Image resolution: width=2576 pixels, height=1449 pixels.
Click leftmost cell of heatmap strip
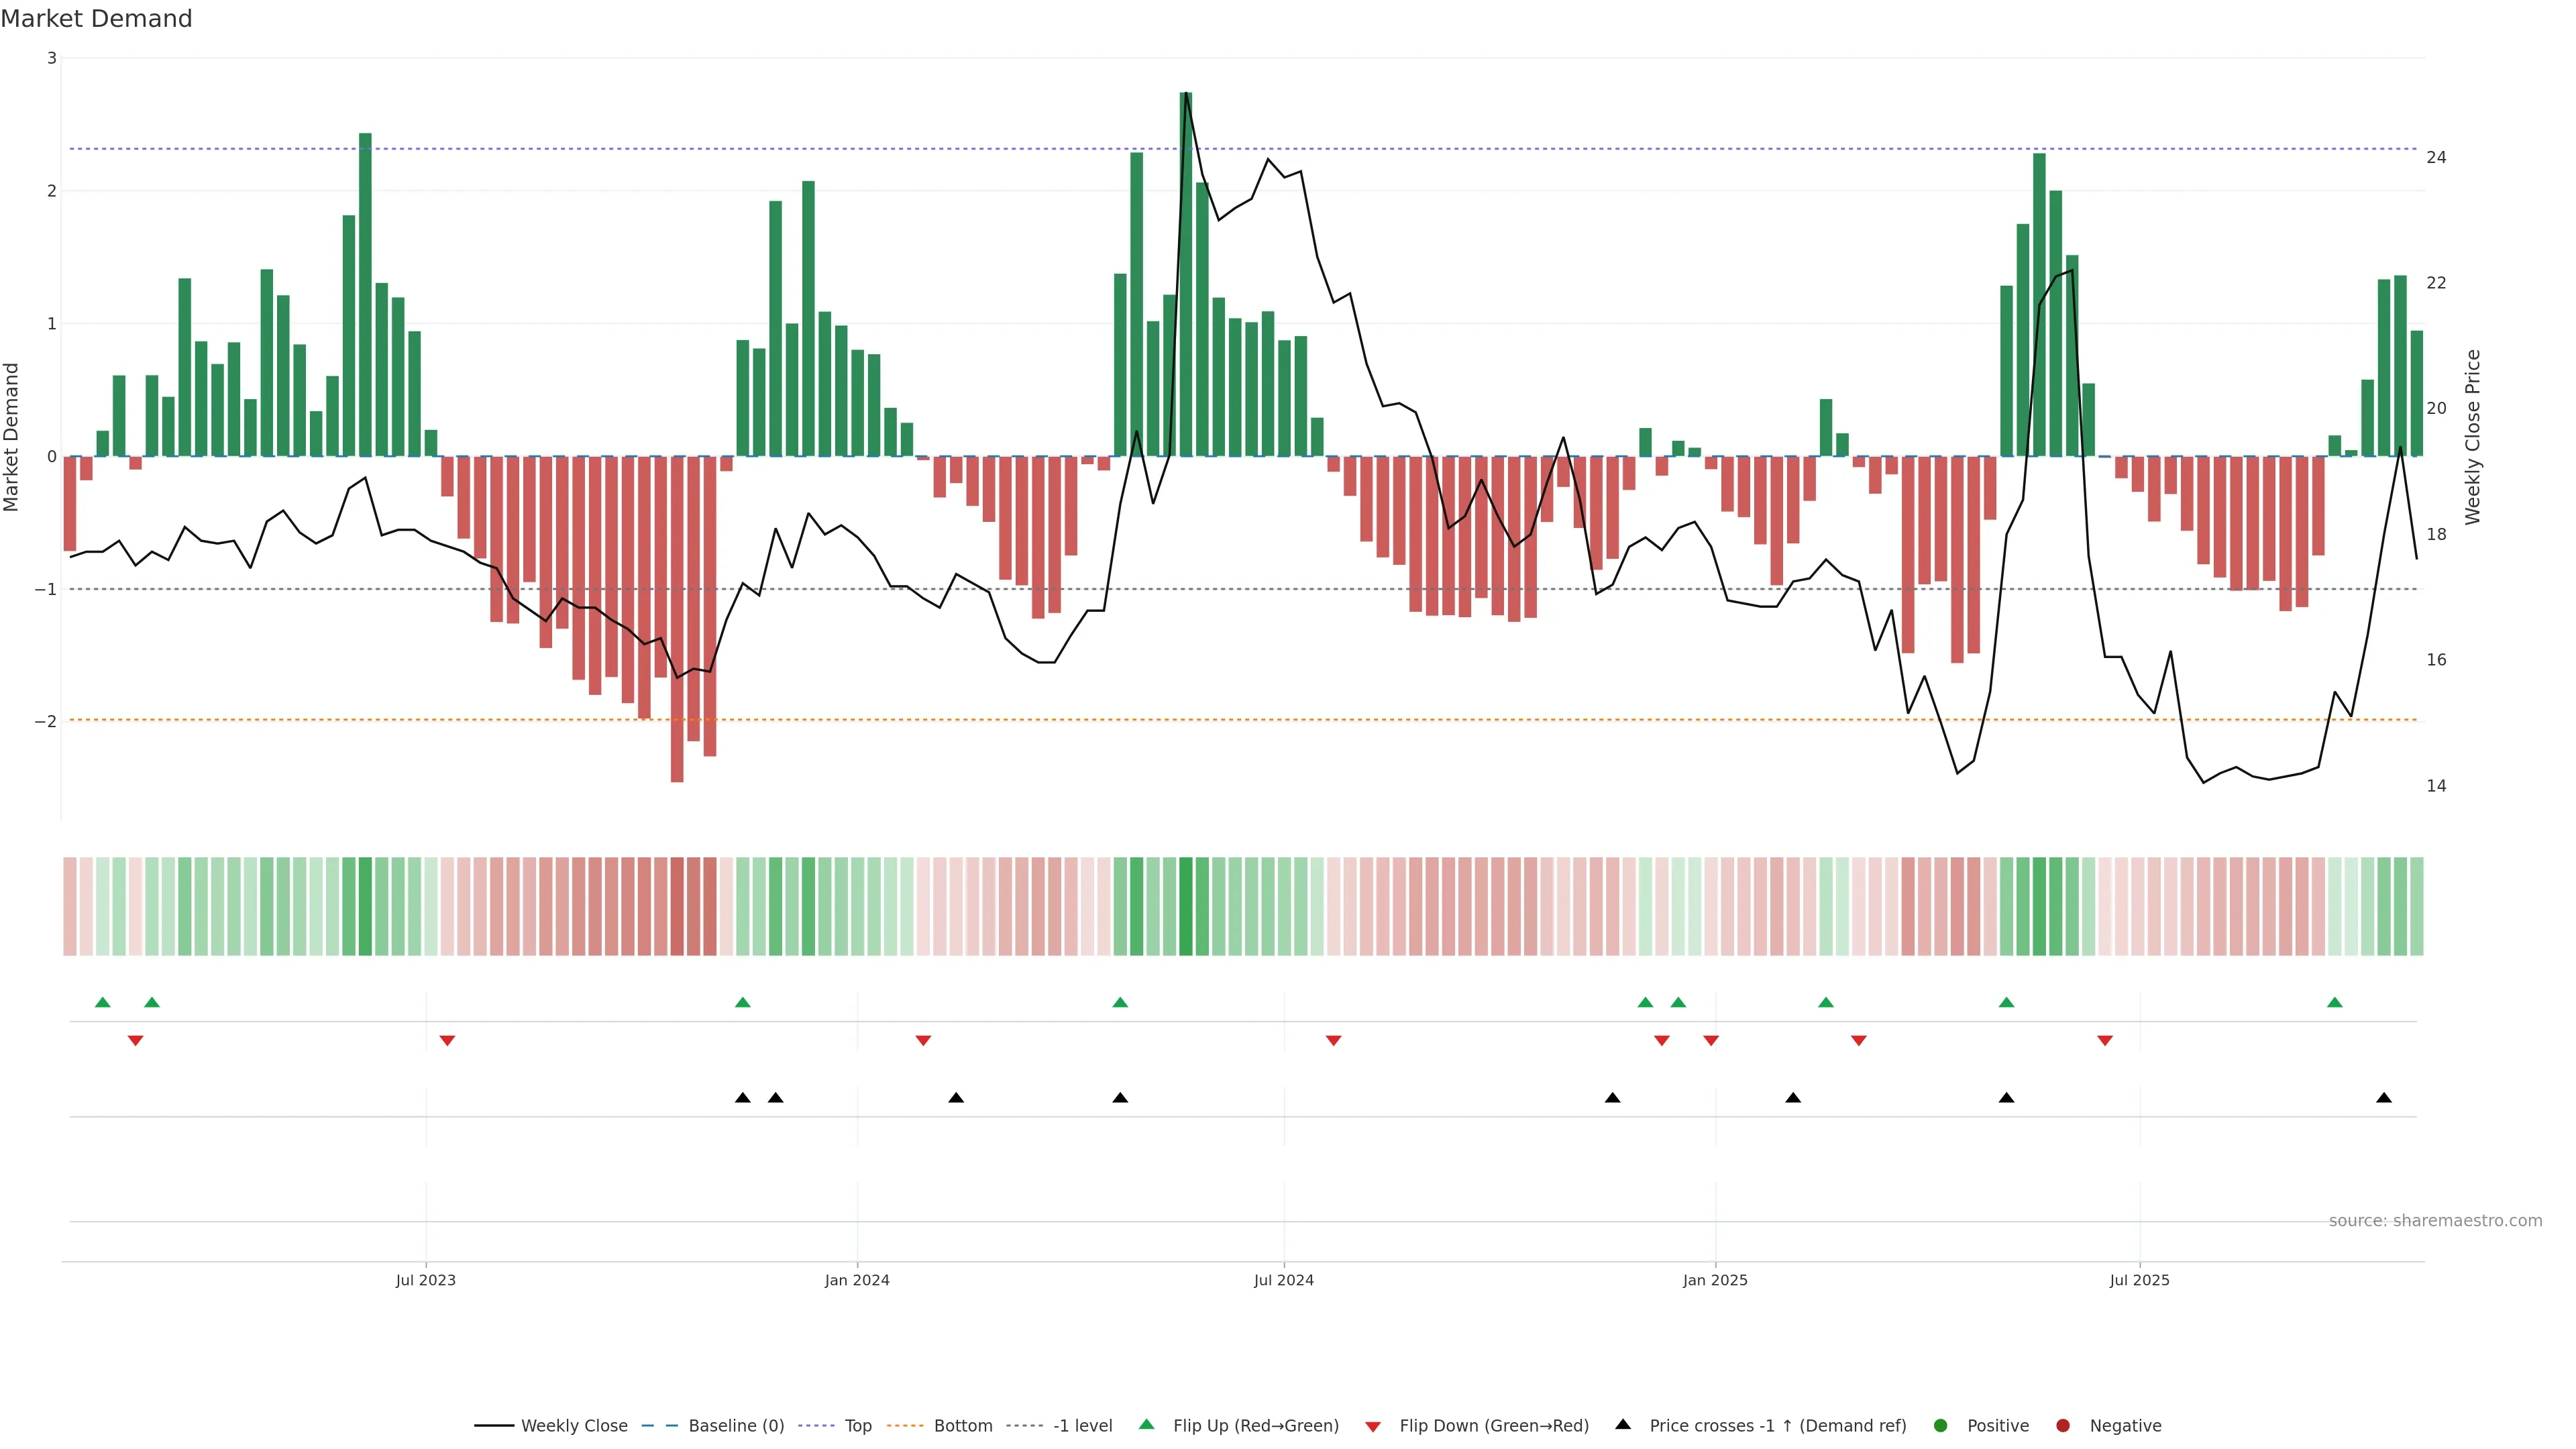coord(70,906)
